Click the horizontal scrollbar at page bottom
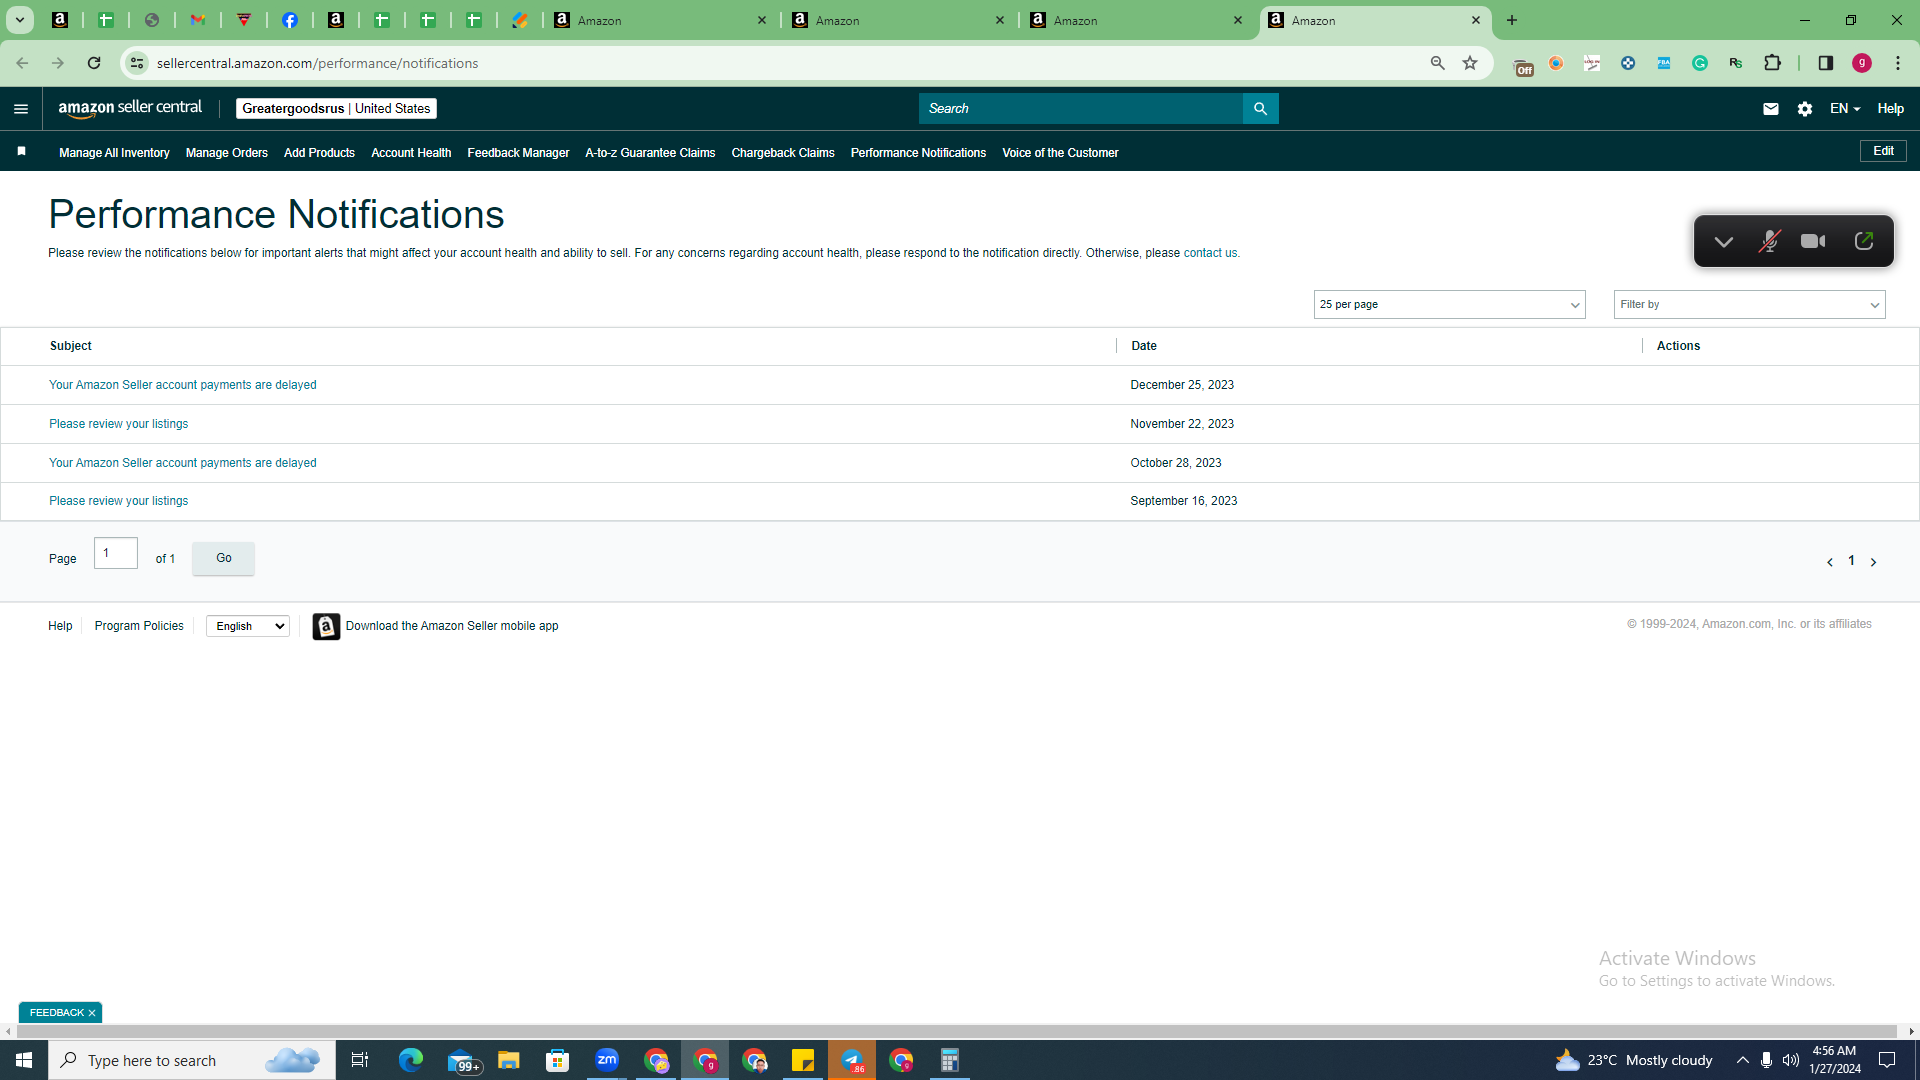The image size is (1920, 1080). click(x=957, y=1031)
